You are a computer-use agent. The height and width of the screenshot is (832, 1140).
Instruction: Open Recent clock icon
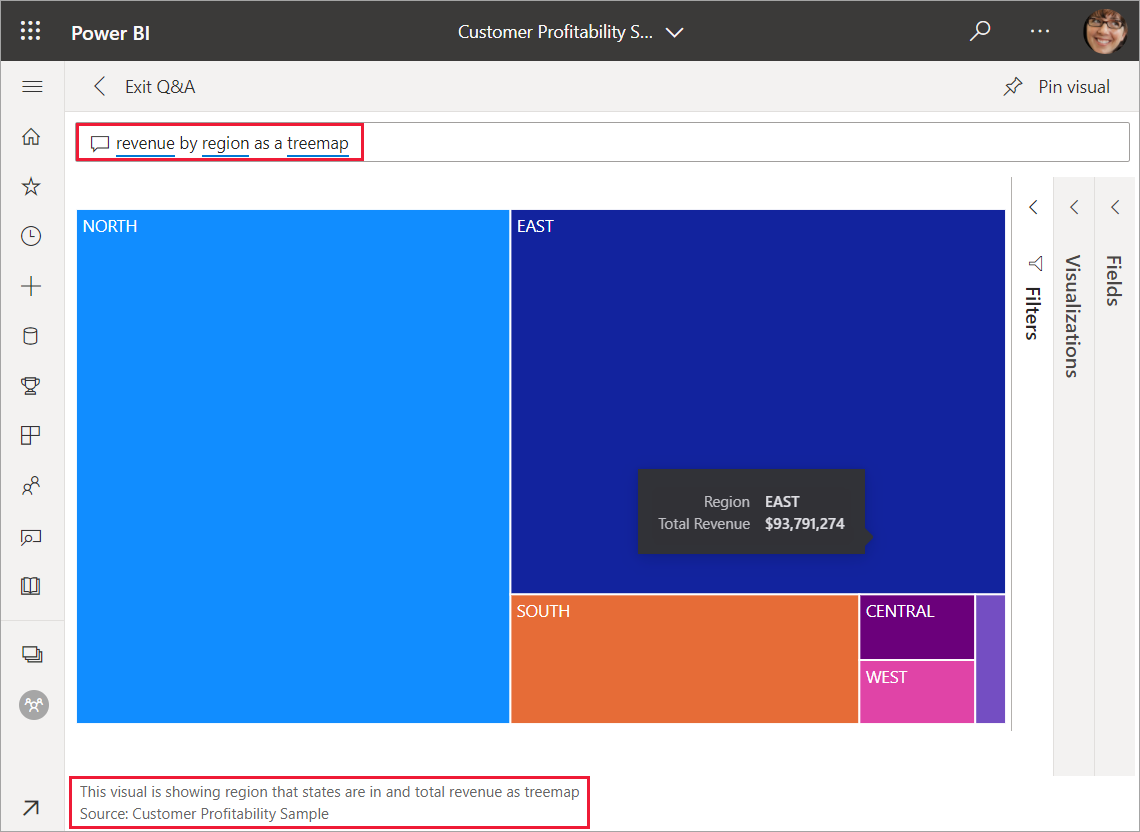(x=31, y=236)
